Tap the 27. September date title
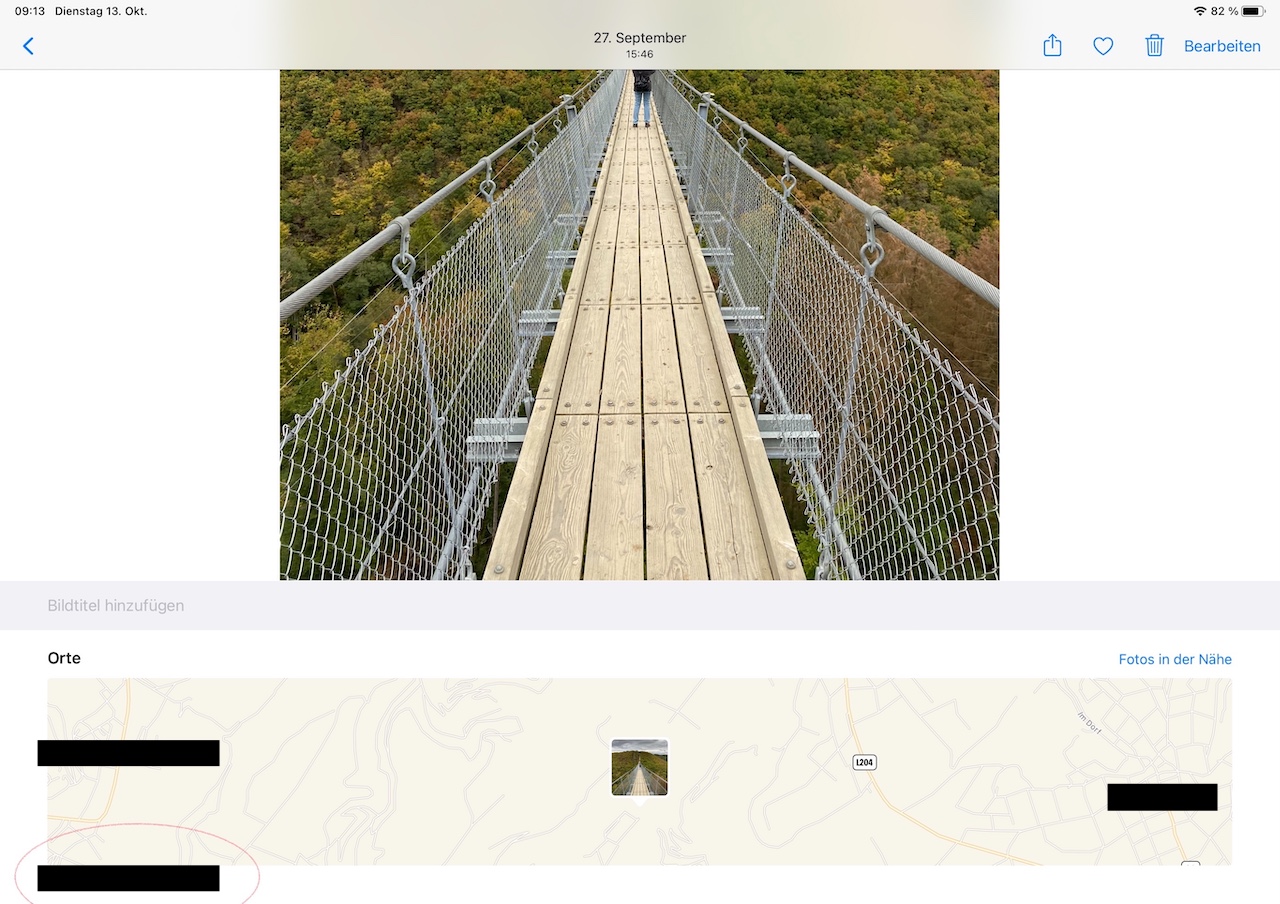 pyautogui.click(x=640, y=38)
